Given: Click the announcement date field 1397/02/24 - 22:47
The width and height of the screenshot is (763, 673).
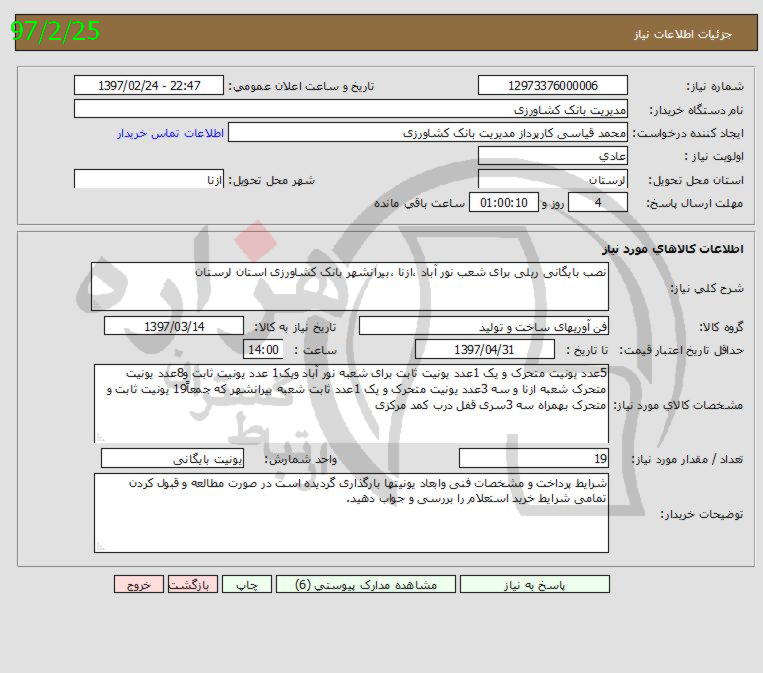Looking at the screenshot, I should click(x=150, y=86).
